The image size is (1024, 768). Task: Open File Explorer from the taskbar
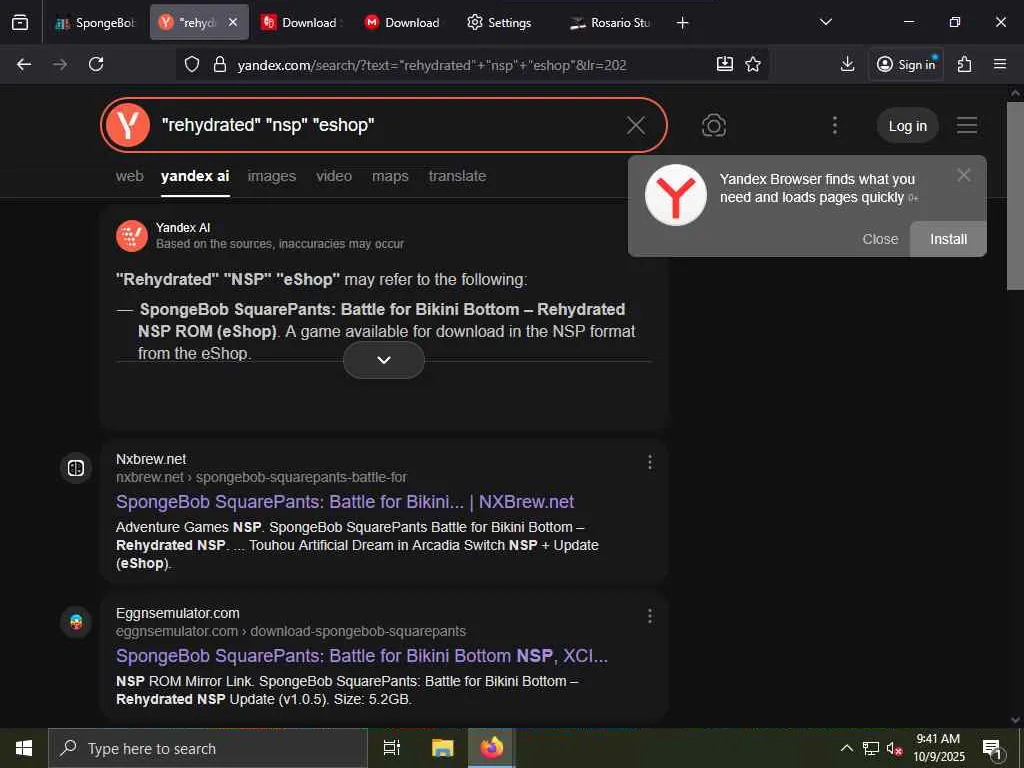442,748
